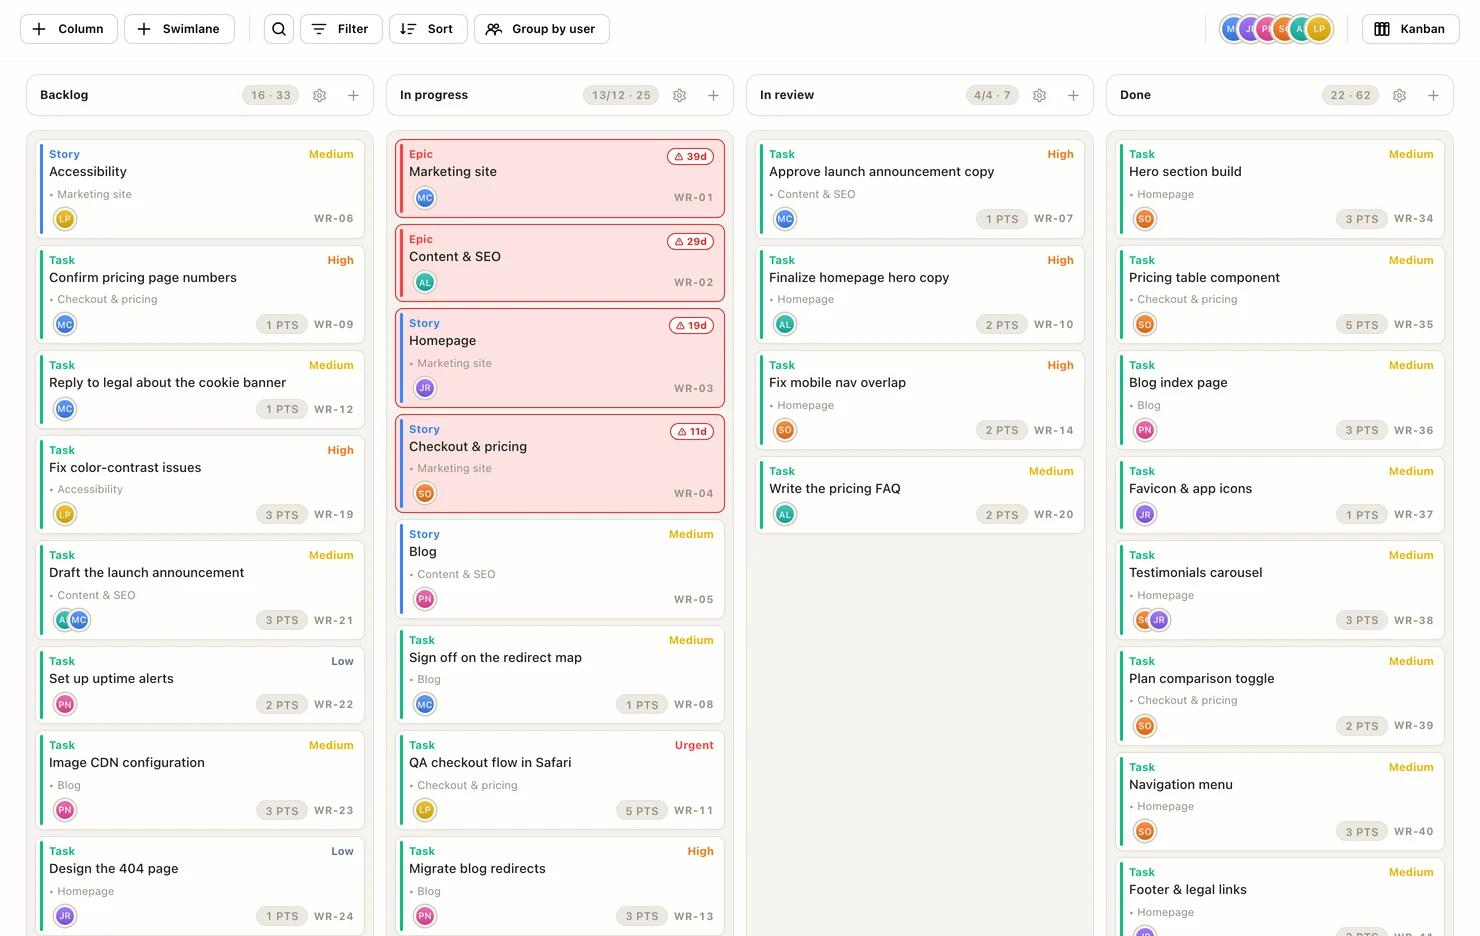Click 39d overdue badge on Marketing site
This screenshot has width=1480, height=936.
point(691,156)
